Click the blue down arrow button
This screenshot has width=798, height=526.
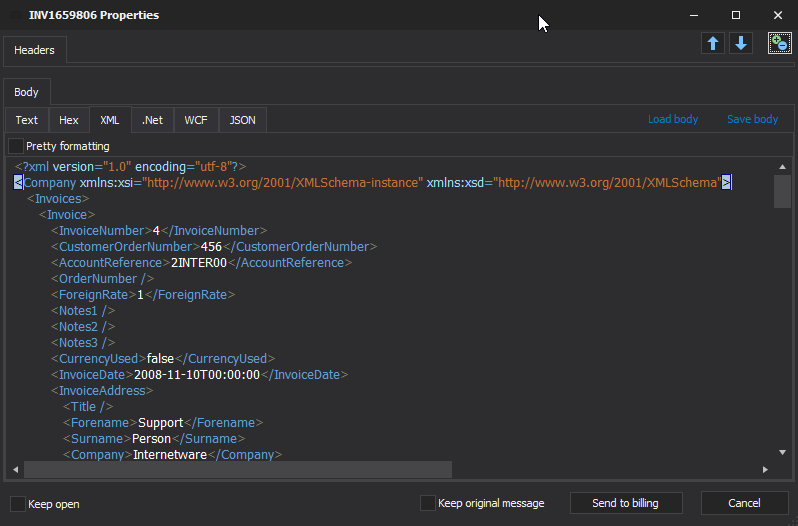[740, 44]
